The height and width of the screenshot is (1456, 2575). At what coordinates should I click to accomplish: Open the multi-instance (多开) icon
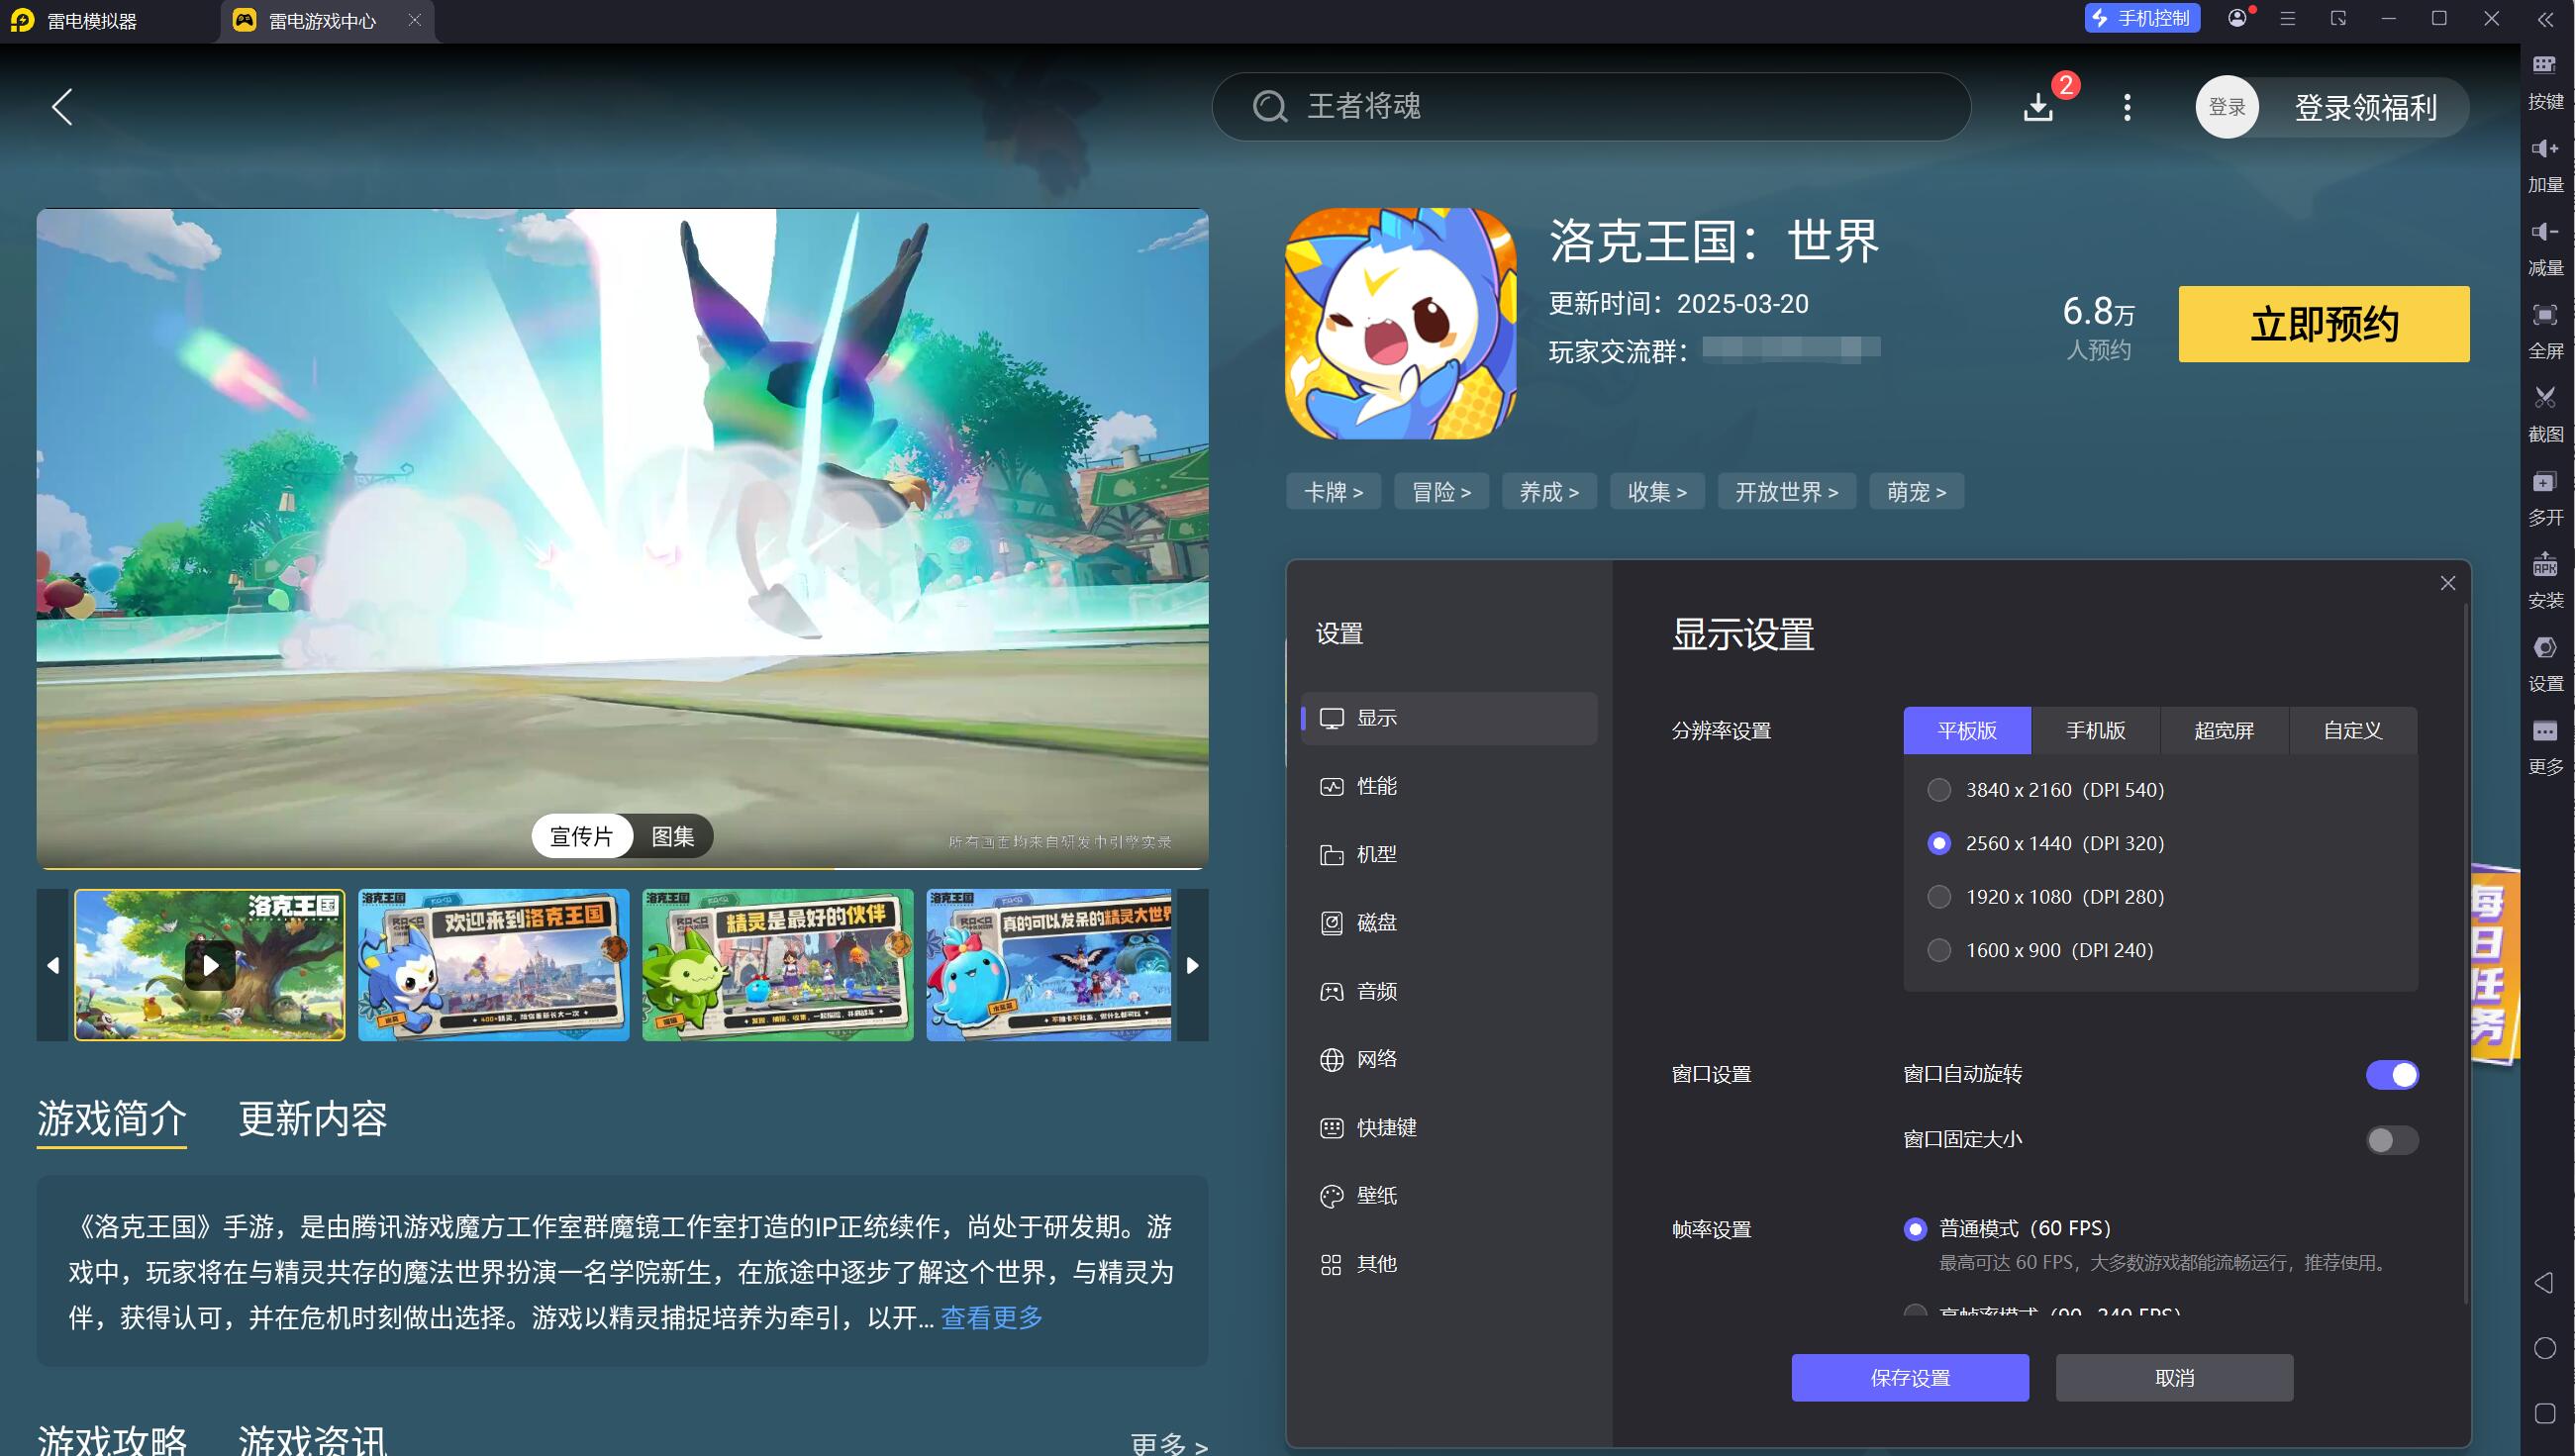tap(2544, 483)
